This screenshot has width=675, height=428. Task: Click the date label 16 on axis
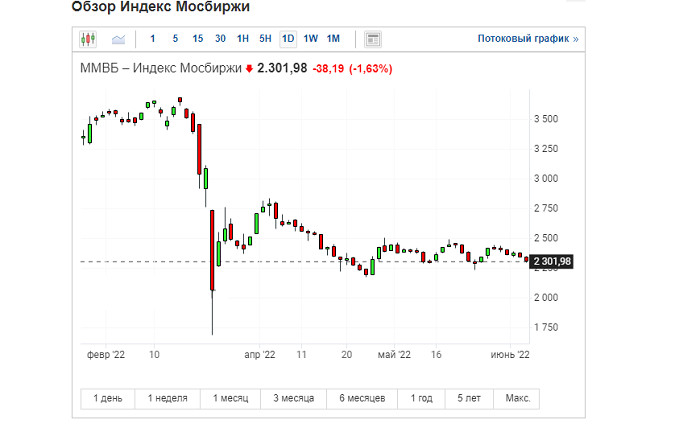tap(436, 355)
